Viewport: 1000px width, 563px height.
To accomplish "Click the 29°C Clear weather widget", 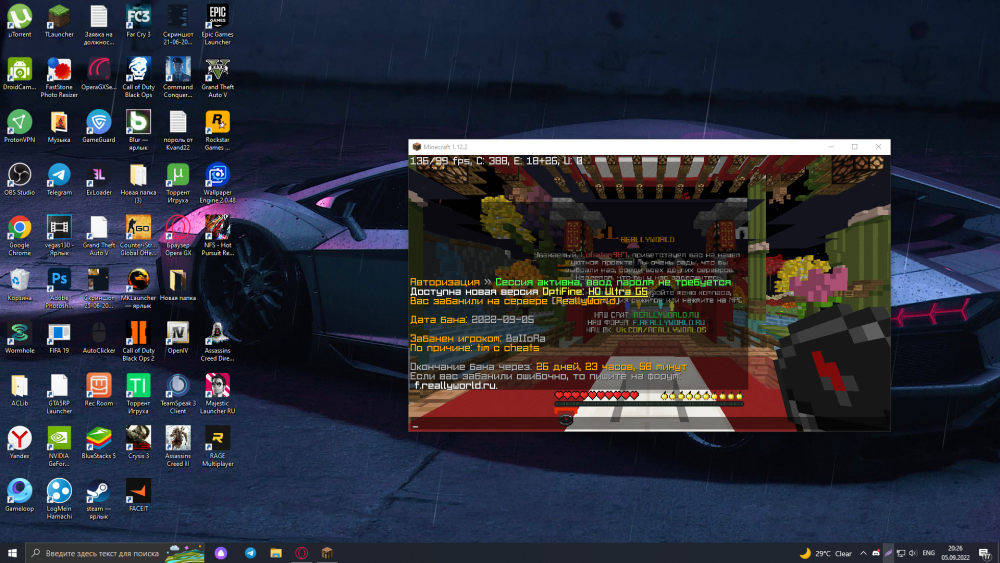I will tap(826, 553).
